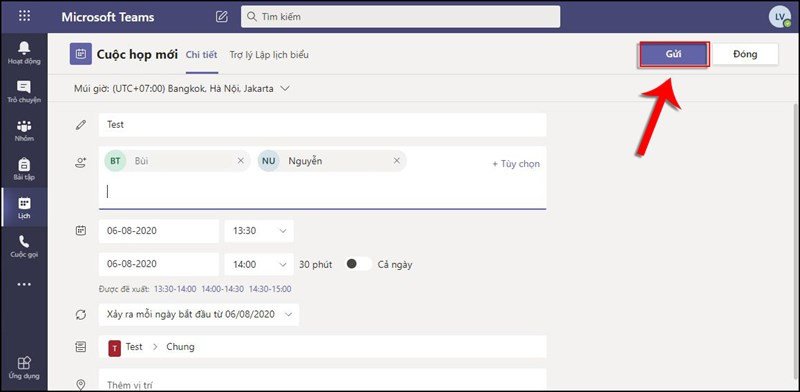Click the recurrence arrows icon
Screen dimensions: 800x392
81,314
